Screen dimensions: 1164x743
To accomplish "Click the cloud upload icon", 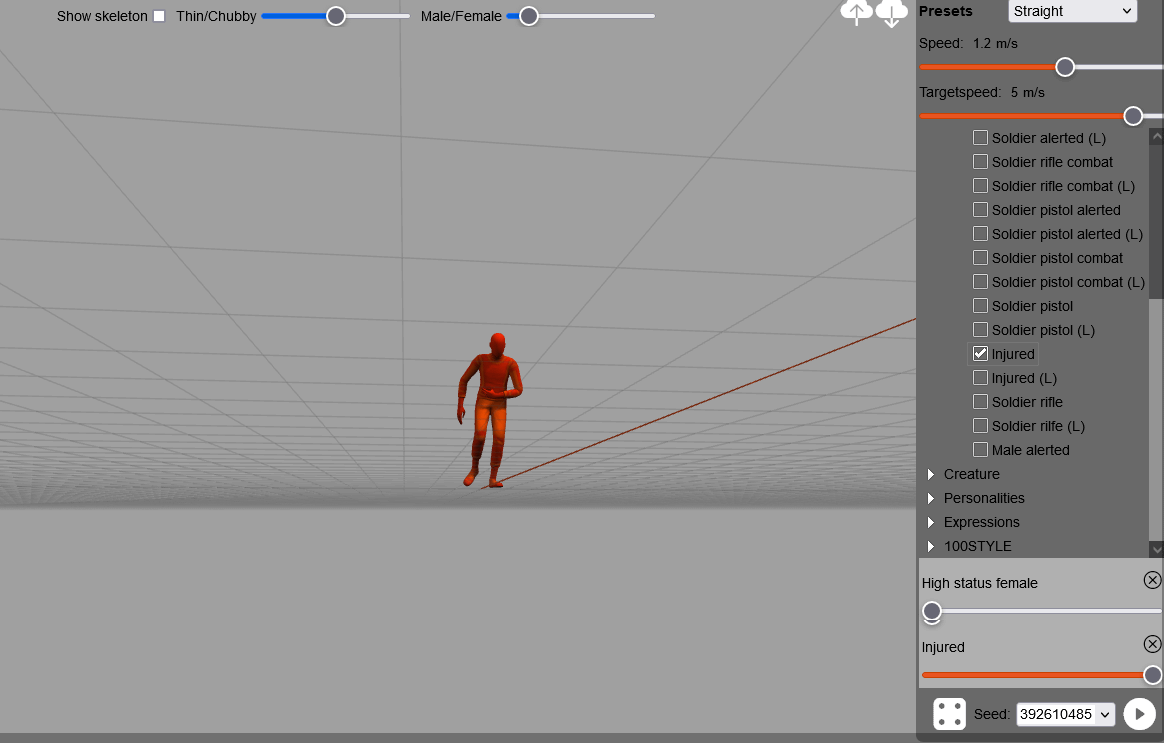I will point(856,12).
